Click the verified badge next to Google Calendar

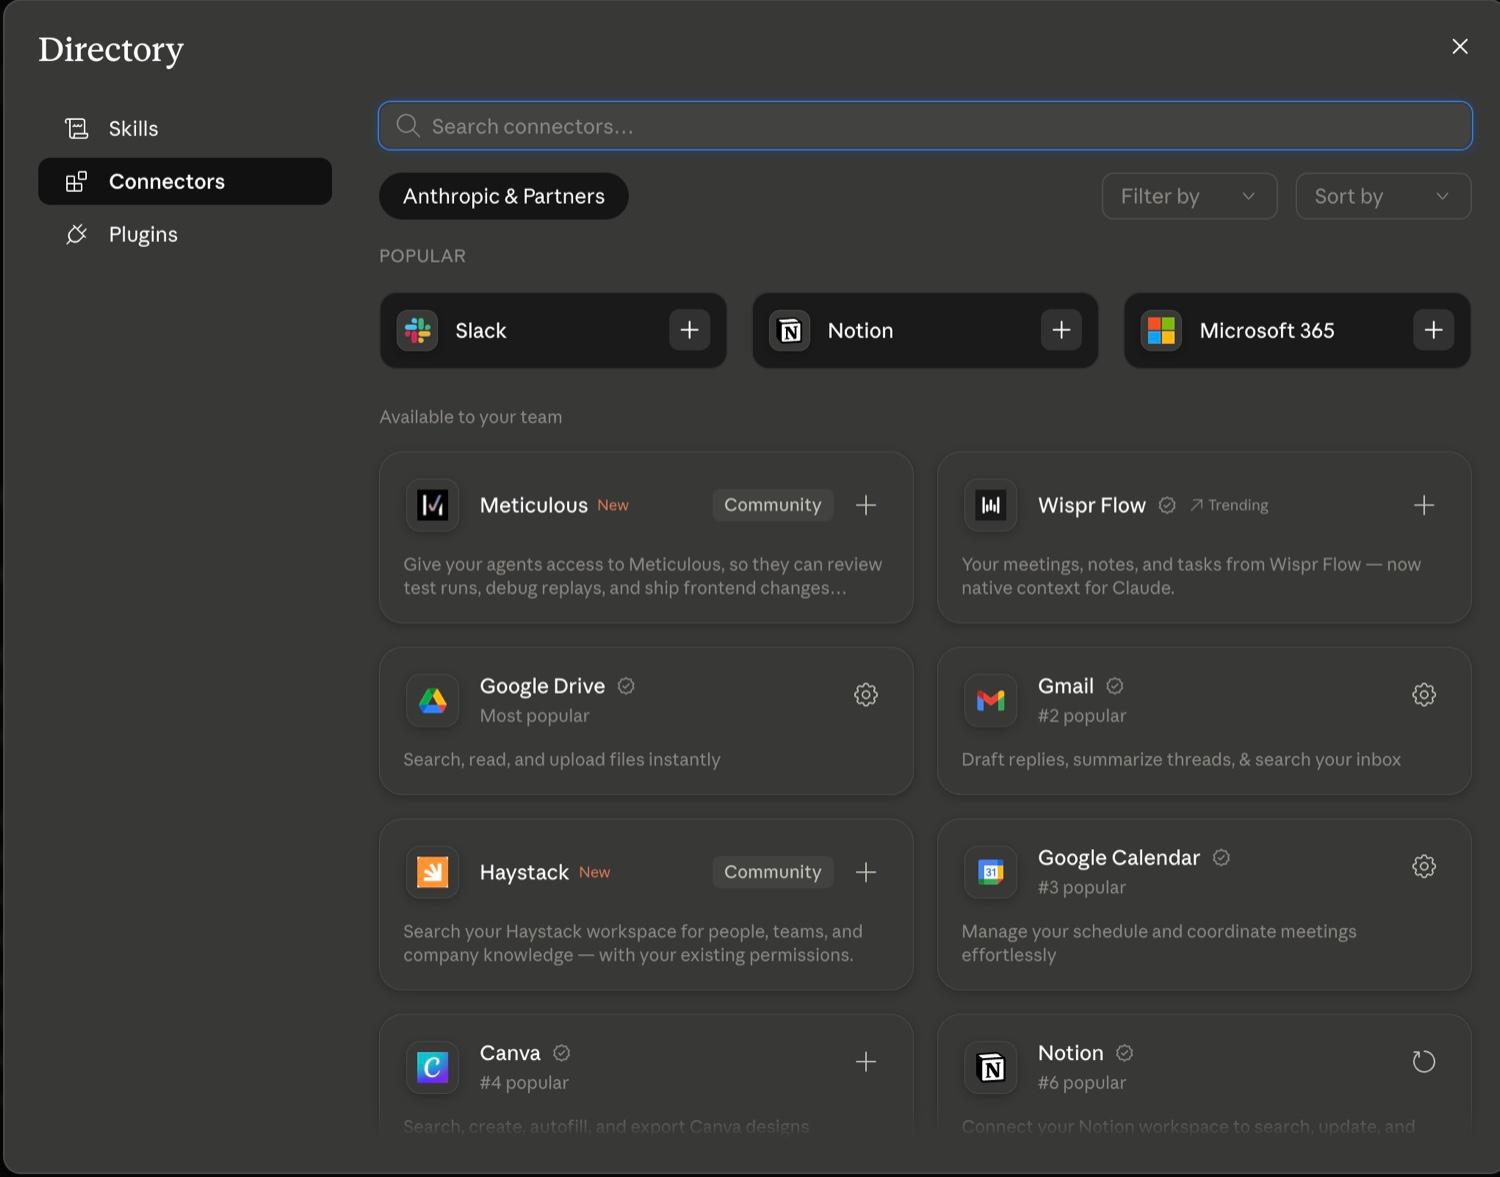click(x=1221, y=857)
